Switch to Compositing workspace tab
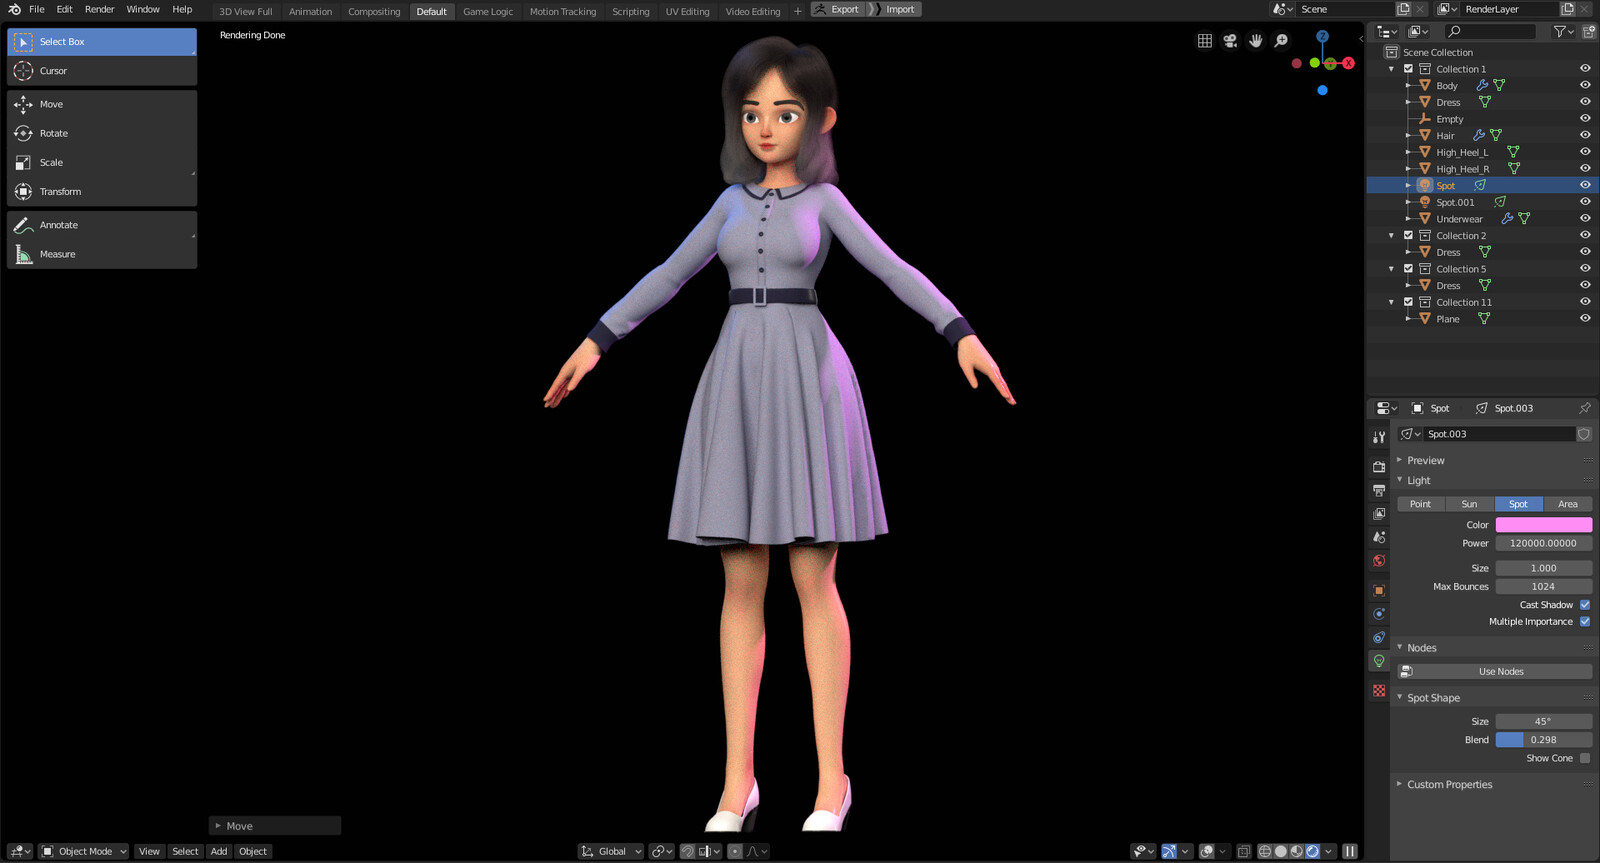 click(x=374, y=12)
